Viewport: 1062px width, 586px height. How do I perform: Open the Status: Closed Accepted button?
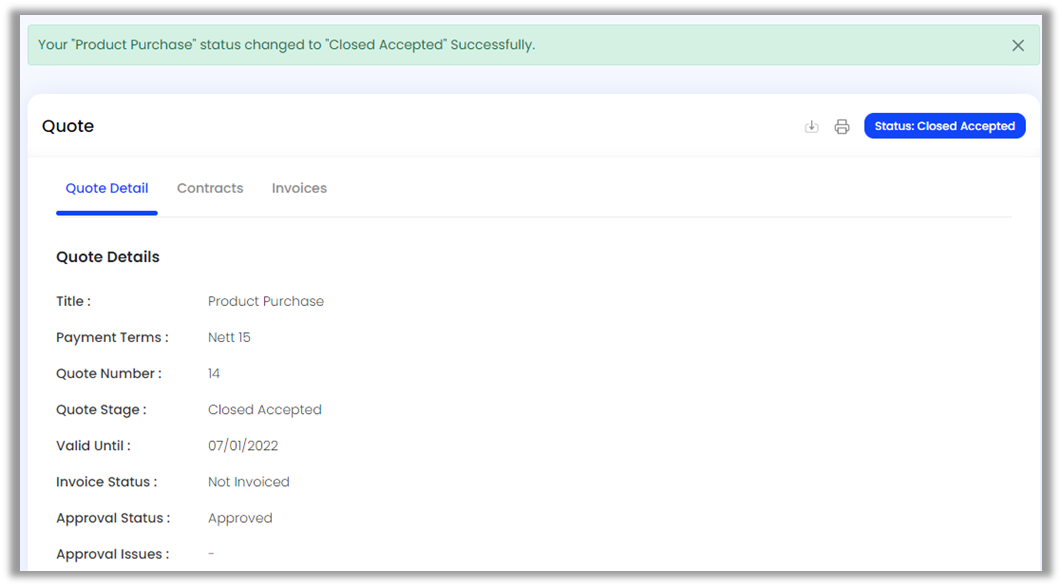pyautogui.click(x=944, y=126)
